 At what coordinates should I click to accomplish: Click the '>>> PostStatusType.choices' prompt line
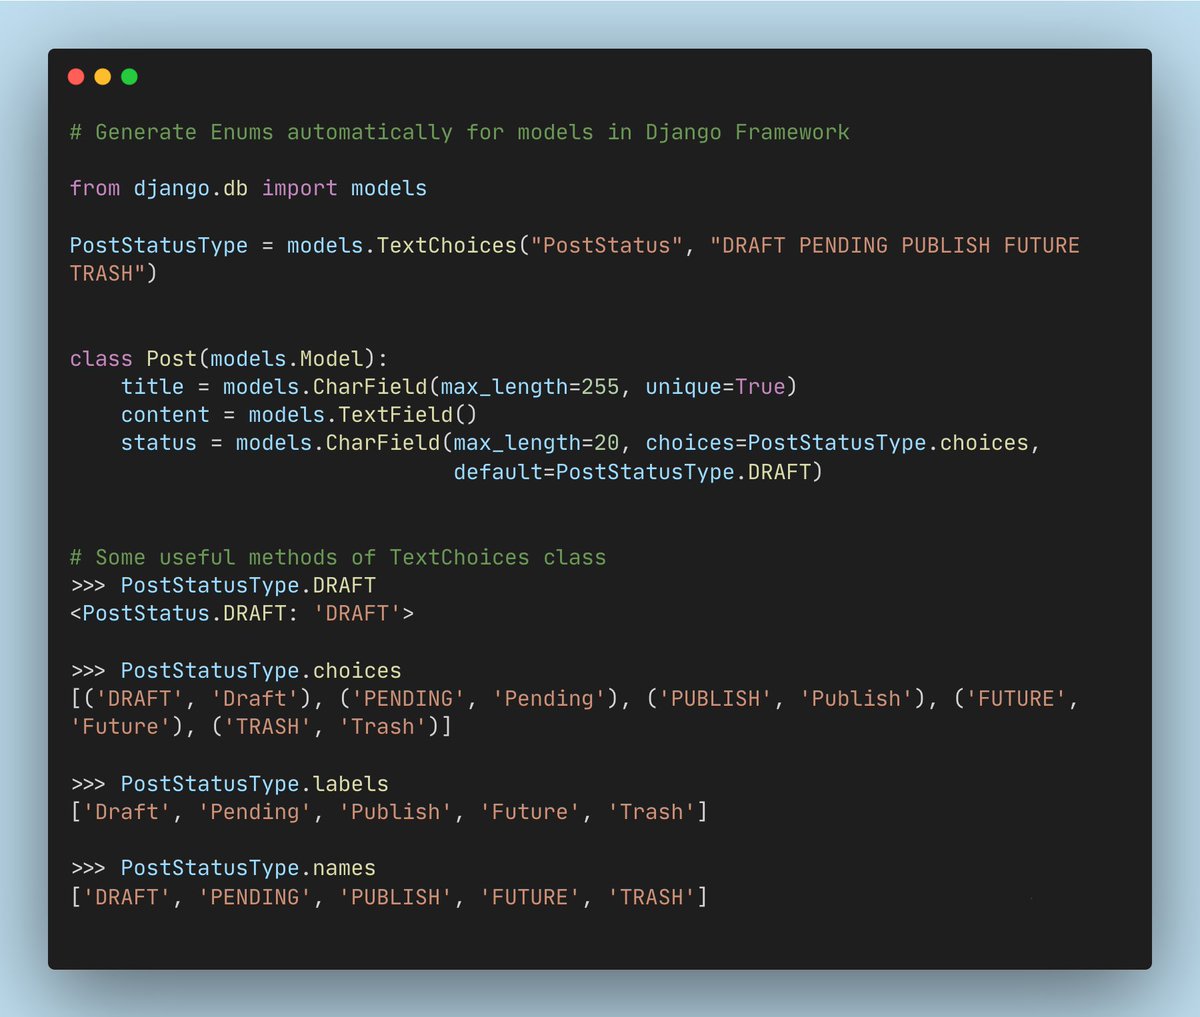236,670
